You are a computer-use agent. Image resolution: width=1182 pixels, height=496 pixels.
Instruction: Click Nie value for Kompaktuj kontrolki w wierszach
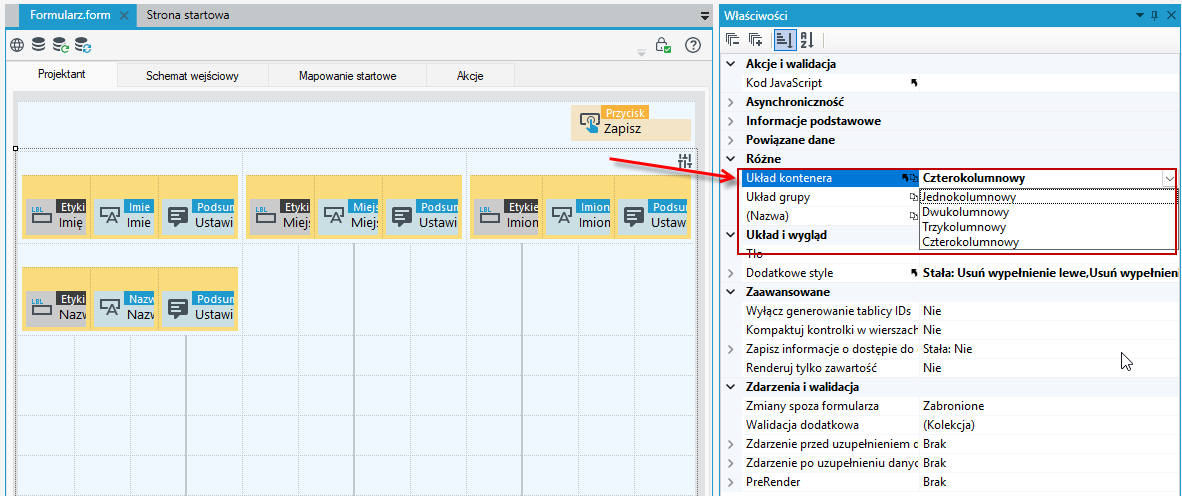point(932,329)
